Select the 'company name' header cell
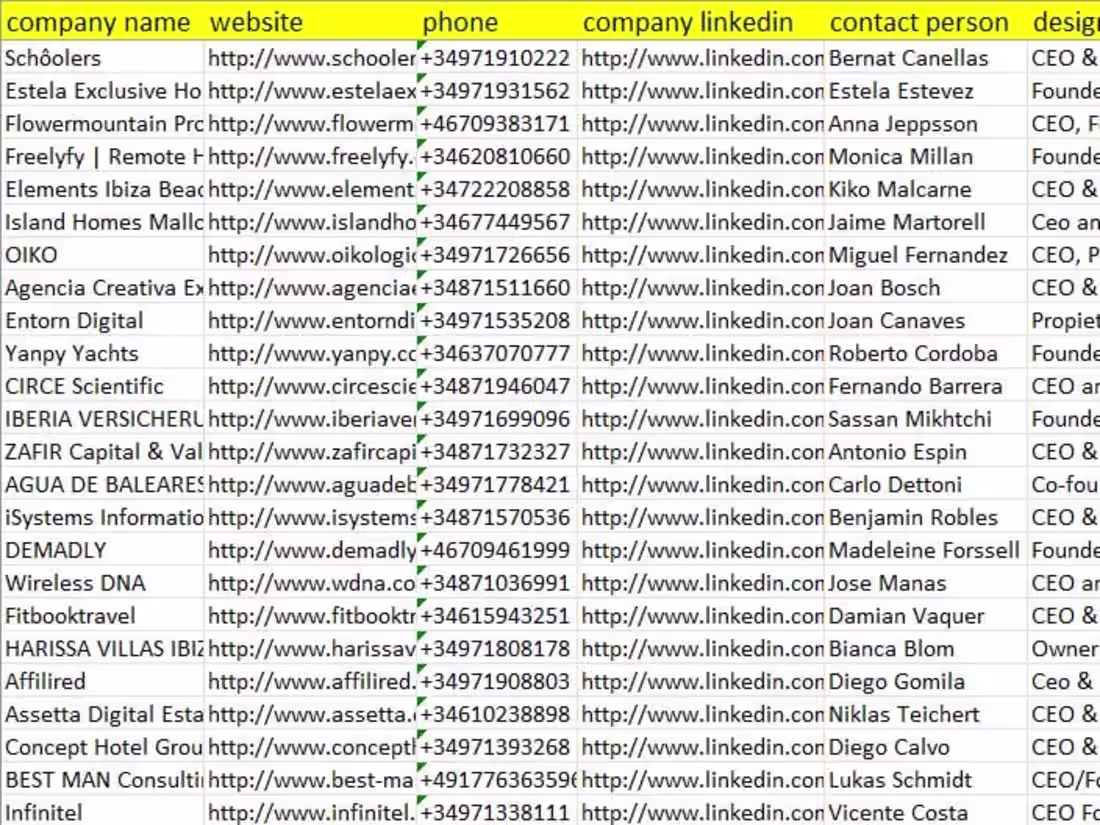Viewport: 1100px width, 825px height. (x=103, y=22)
